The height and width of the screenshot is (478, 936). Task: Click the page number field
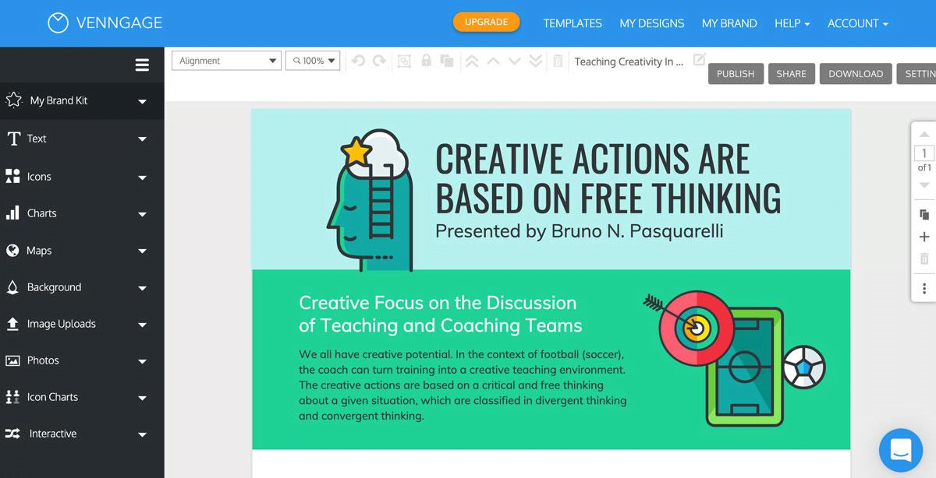(x=924, y=153)
